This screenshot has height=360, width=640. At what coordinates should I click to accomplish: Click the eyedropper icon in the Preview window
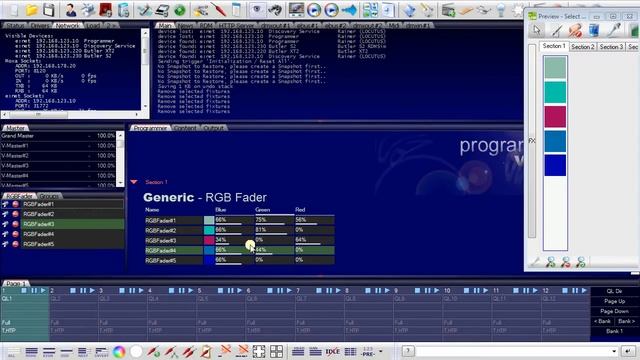(614, 30)
